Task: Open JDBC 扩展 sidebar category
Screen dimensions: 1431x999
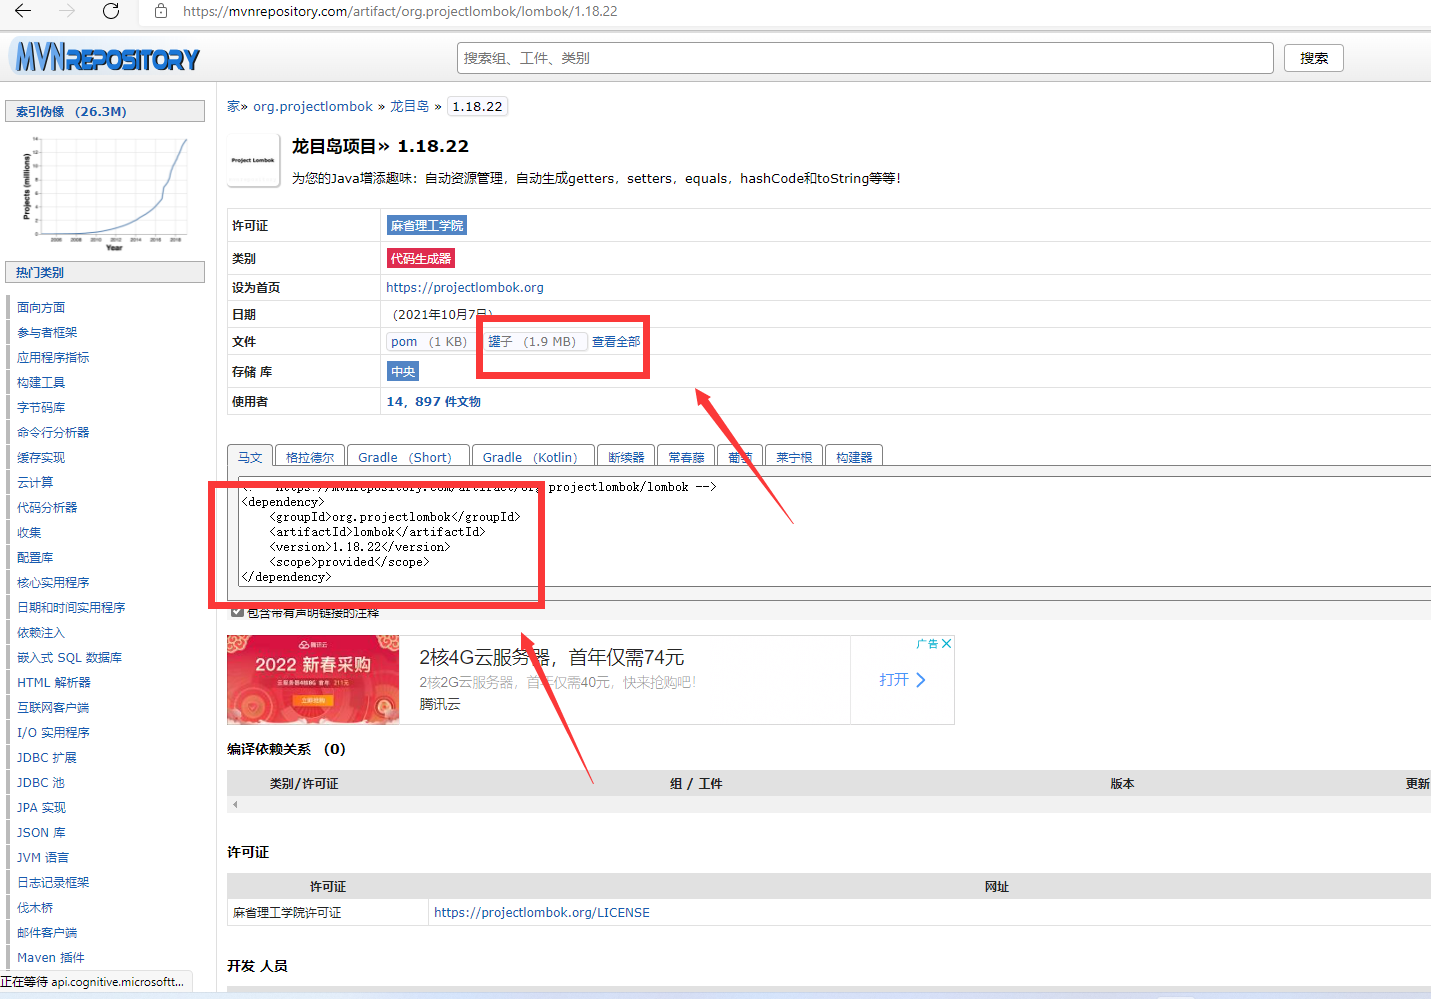Action: pyautogui.click(x=47, y=757)
